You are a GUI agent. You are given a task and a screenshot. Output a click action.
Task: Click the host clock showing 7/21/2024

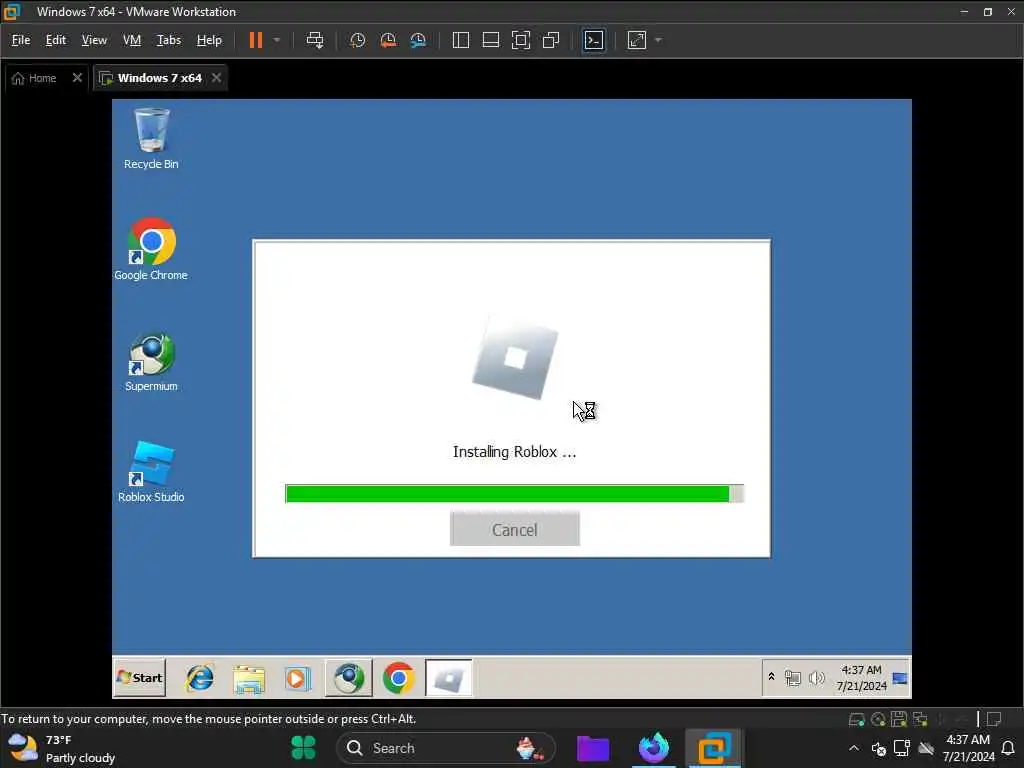968,748
